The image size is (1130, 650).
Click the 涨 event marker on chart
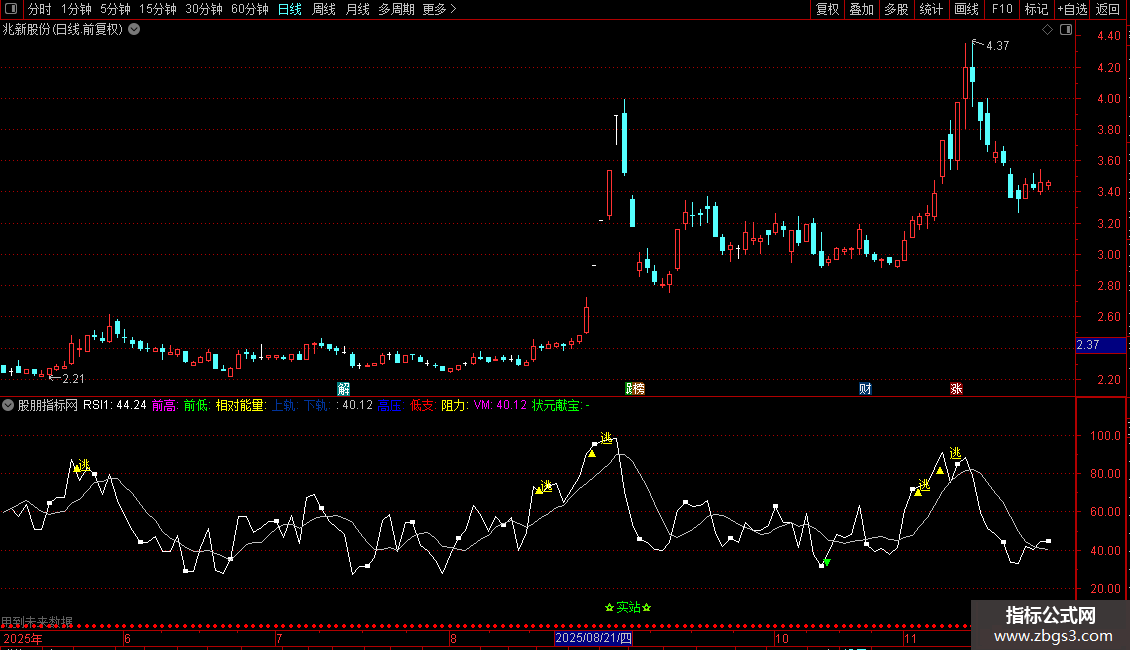(956, 389)
